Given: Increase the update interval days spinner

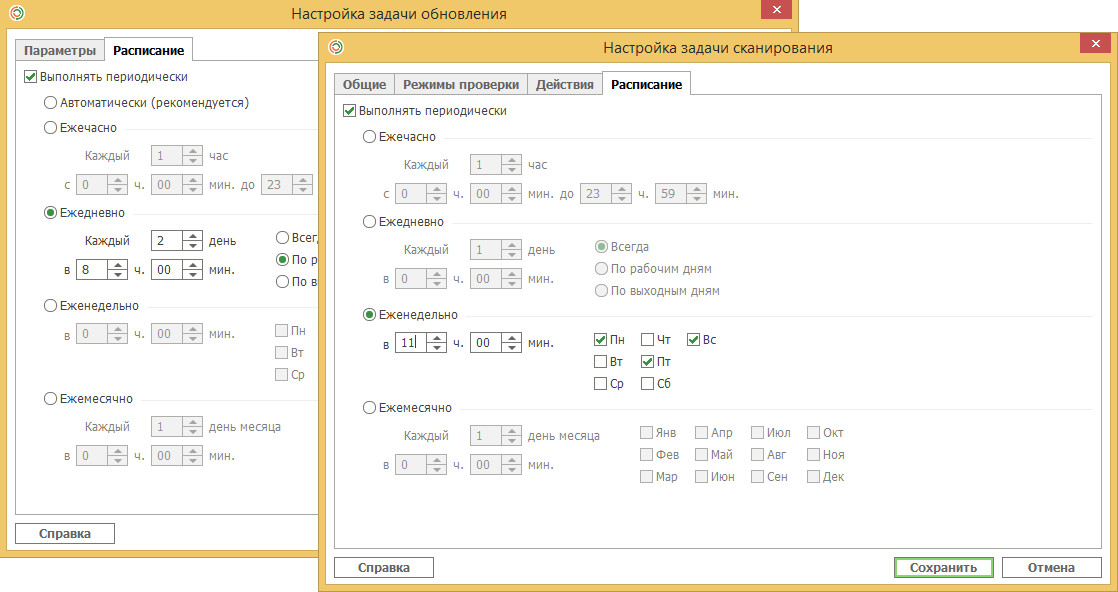Looking at the screenshot, I should click(193, 235).
